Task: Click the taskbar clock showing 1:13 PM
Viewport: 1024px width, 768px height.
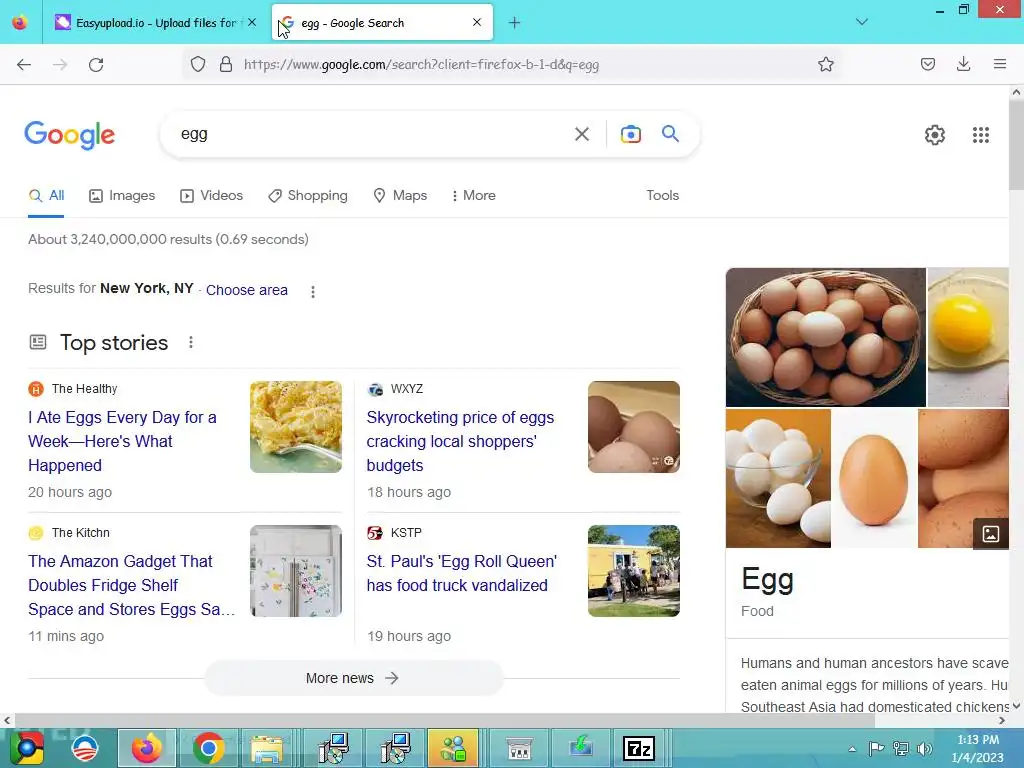Action: point(978,748)
